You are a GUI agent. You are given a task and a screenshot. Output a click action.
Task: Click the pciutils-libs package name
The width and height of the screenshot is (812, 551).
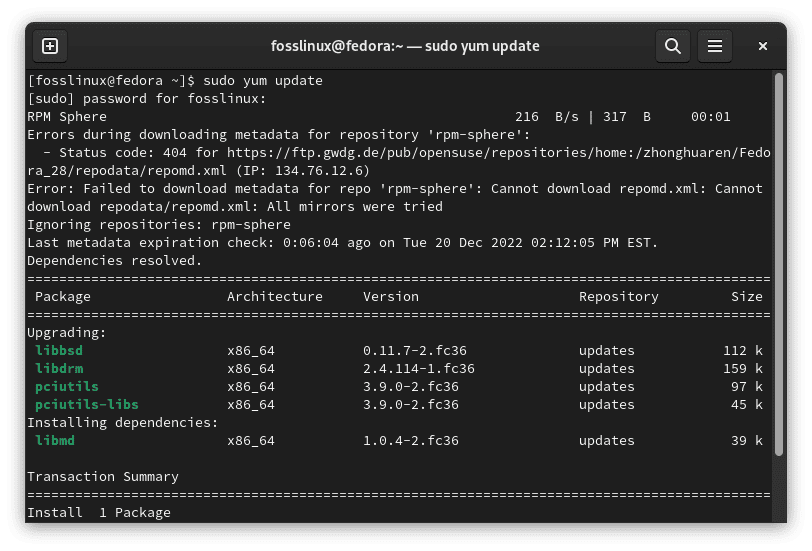tap(87, 405)
